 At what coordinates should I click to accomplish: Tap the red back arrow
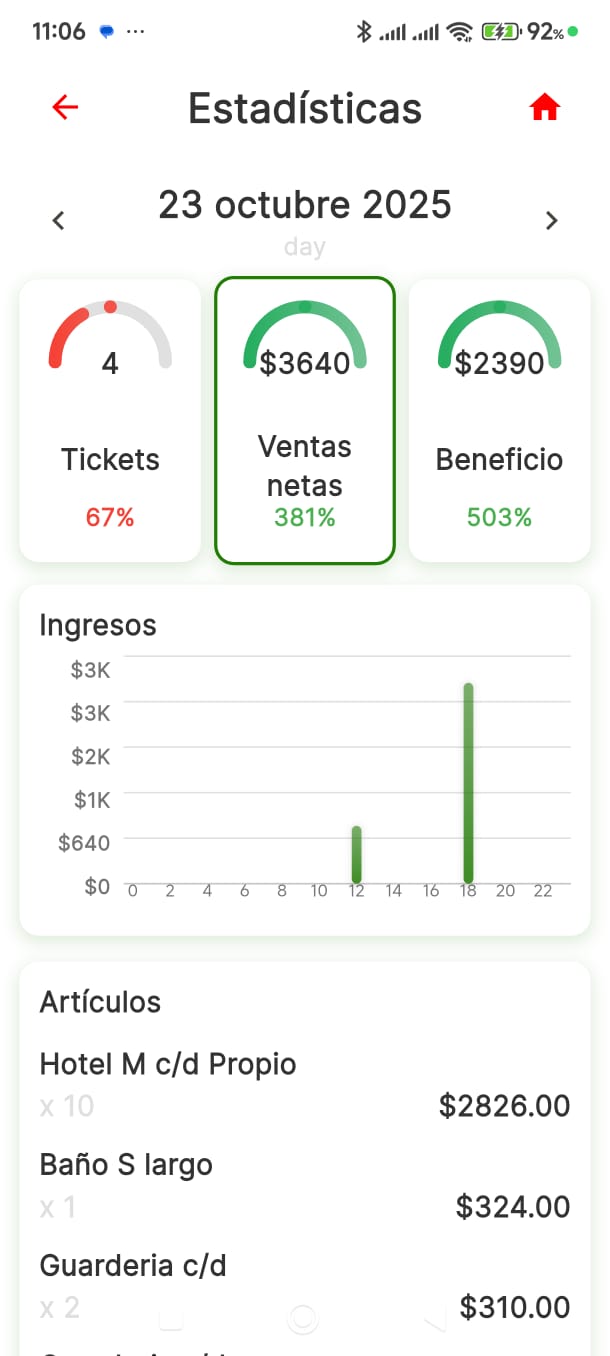(x=65, y=107)
